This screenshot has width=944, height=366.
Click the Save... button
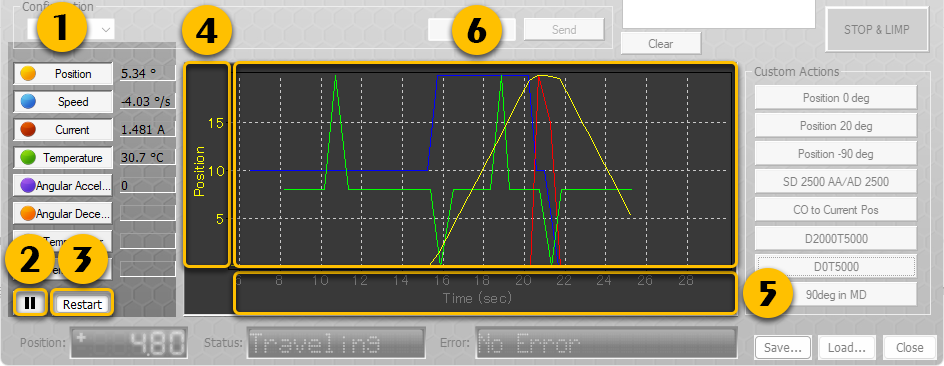click(x=784, y=347)
